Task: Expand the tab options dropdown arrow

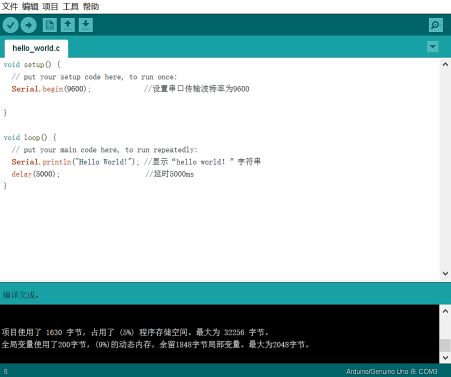Action: [x=433, y=47]
